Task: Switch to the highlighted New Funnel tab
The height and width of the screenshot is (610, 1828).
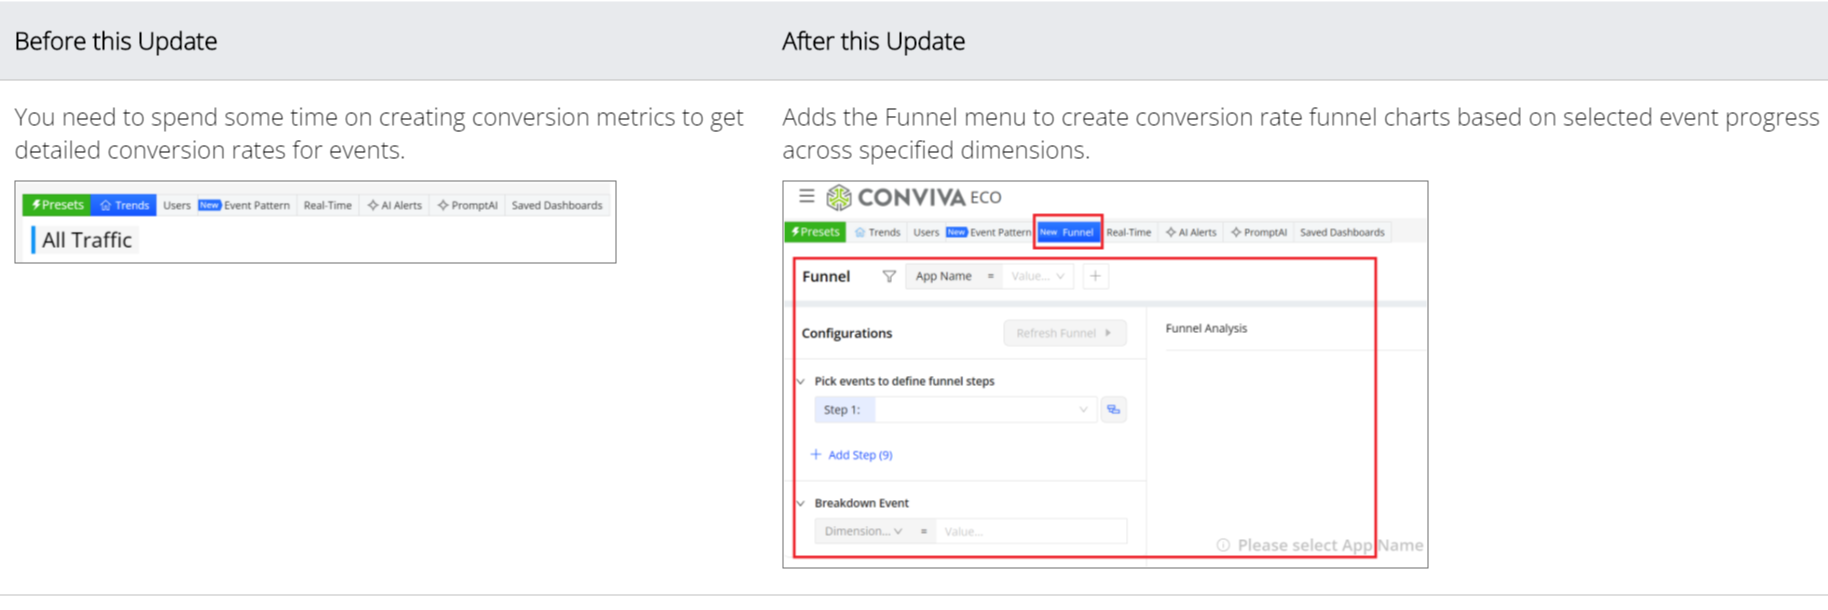Action: point(1067,232)
